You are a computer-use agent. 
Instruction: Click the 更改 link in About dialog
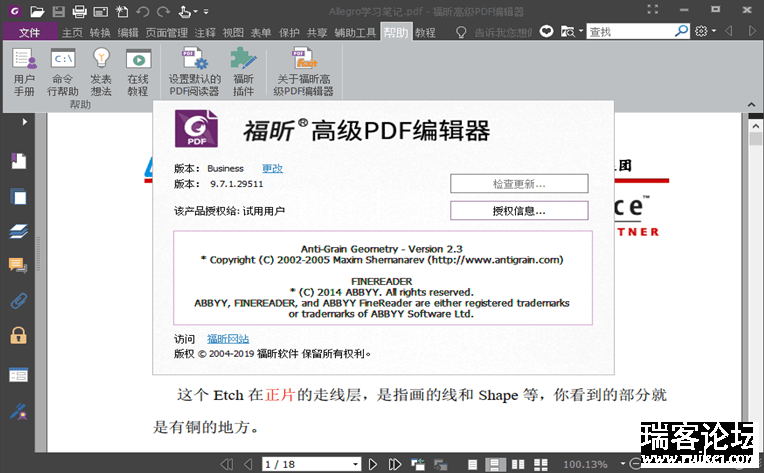[272, 169]
